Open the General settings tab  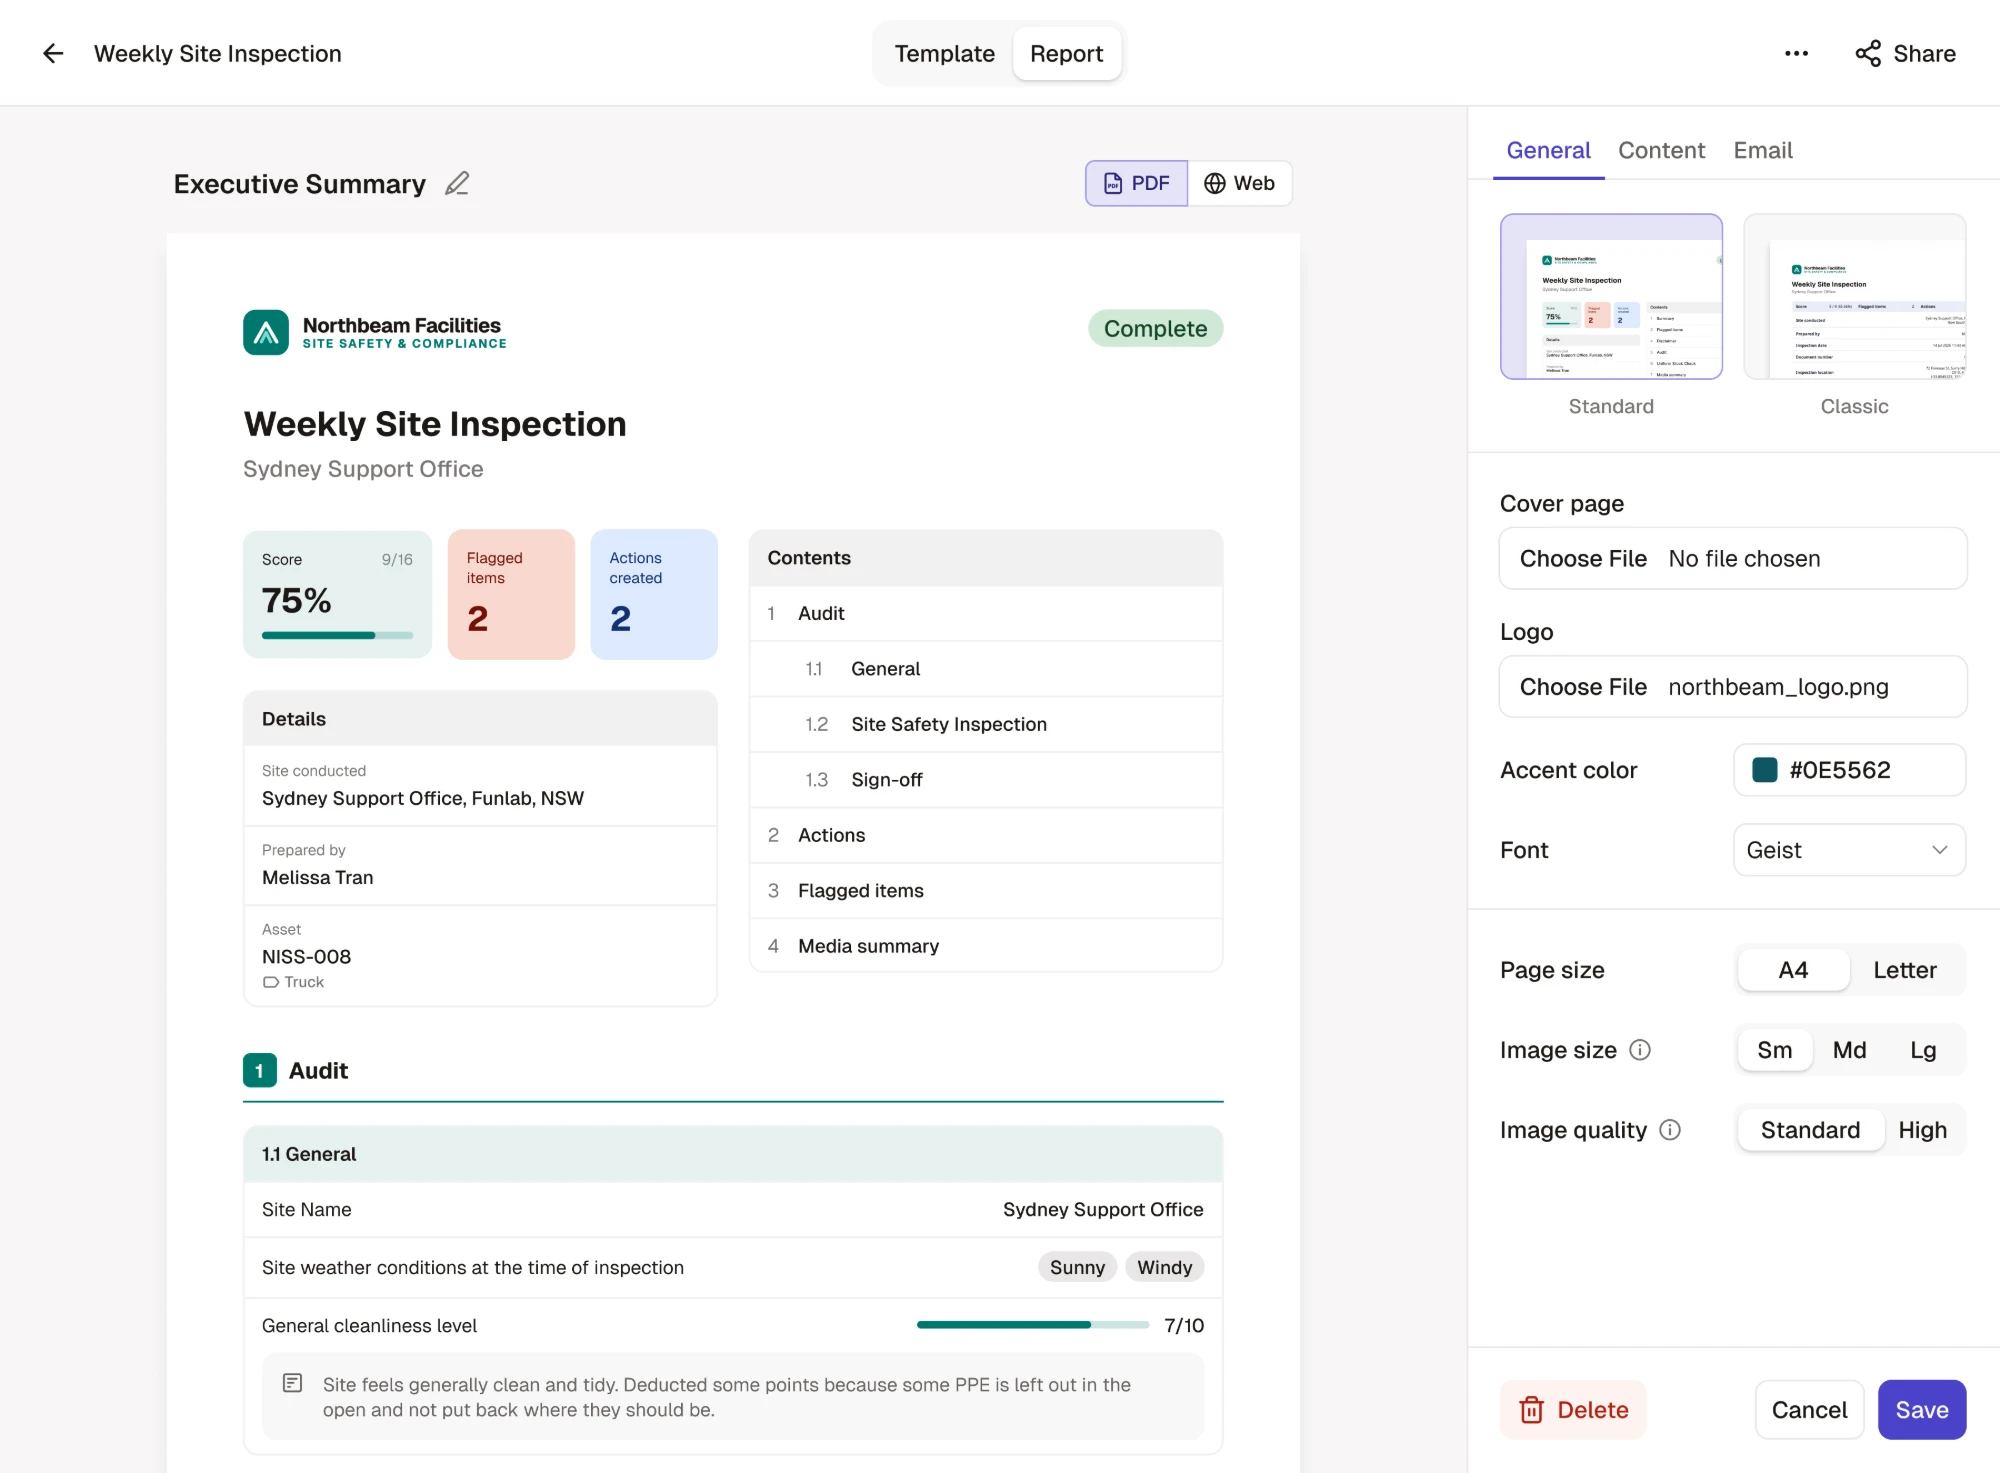(x=1548, y=150)
